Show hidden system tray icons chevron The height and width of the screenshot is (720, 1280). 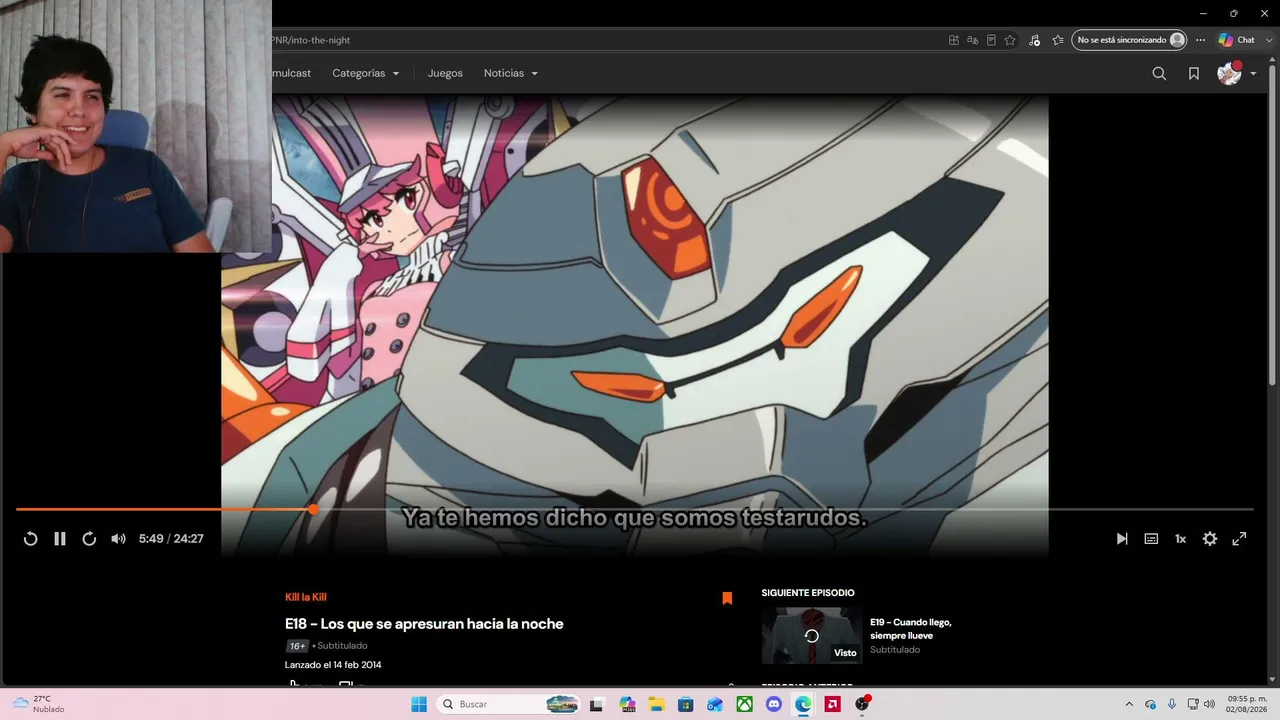tap(1129, 704)
